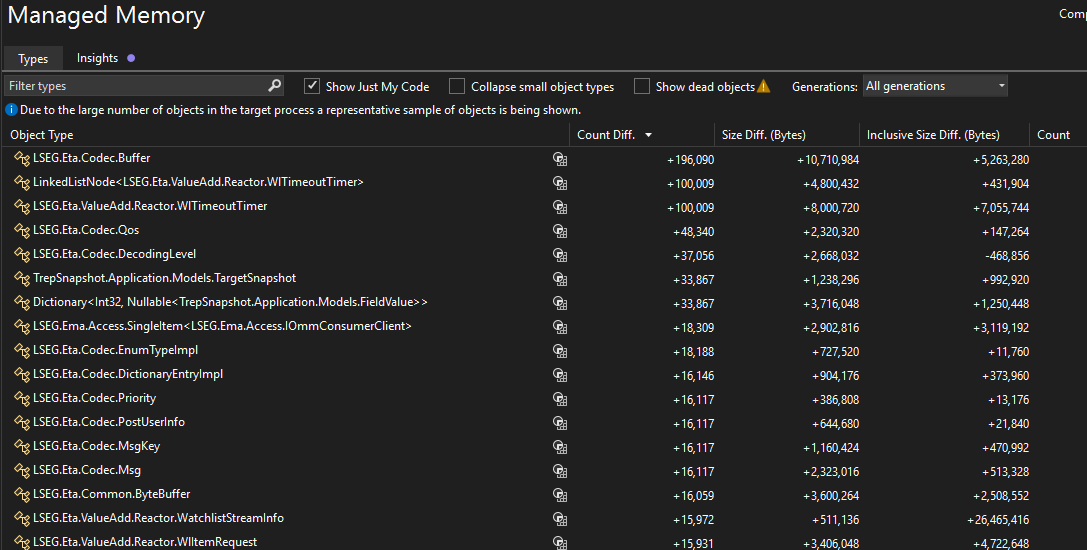
Task: Open instances icon for Dictionary Int32 Nullable row
Action: click(x=560, y=303)
